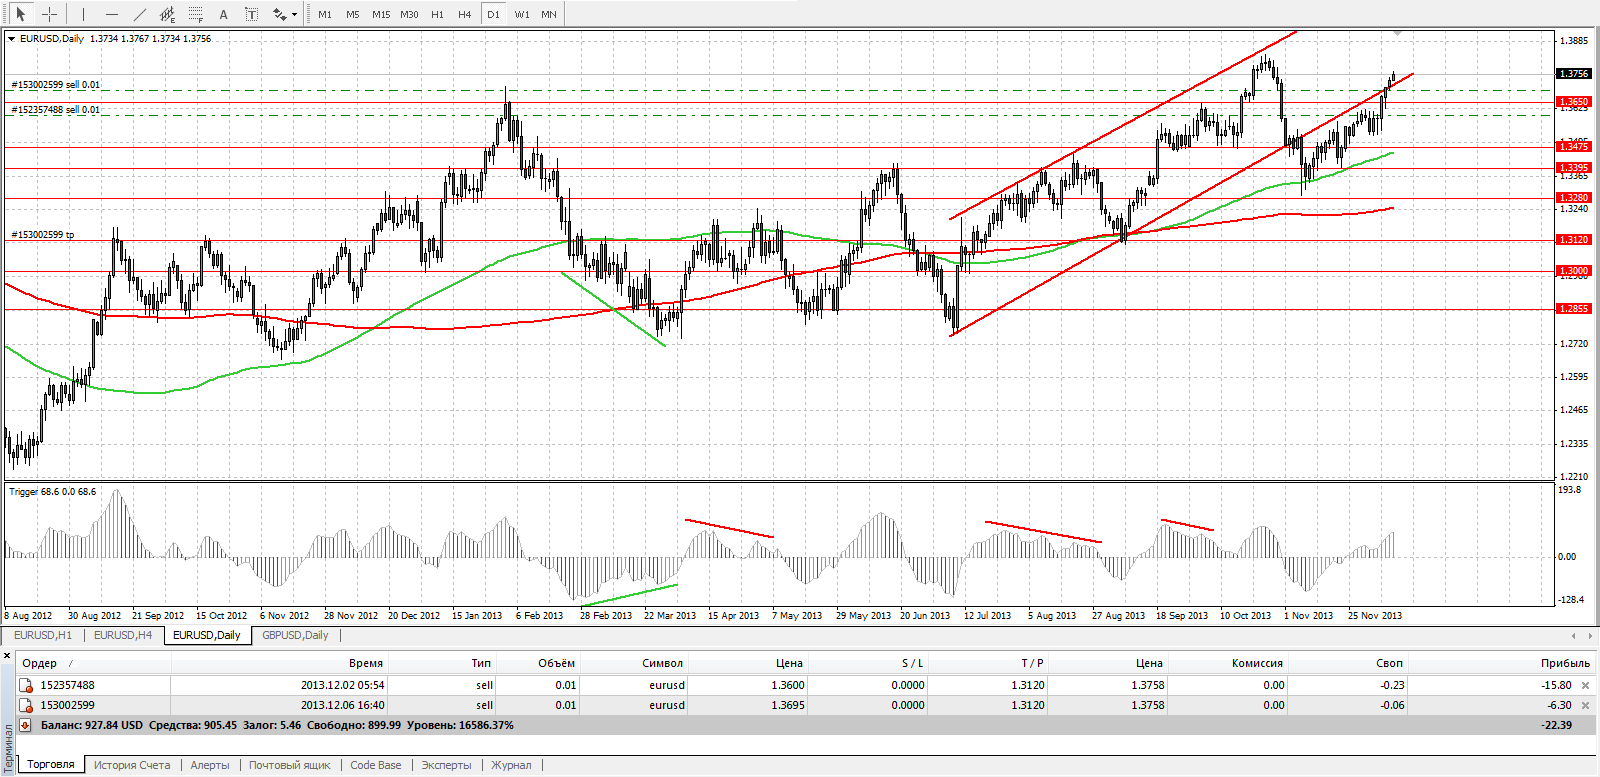
Task: Toggle the H4 timeframe button
Action: [x=464, y=14]
